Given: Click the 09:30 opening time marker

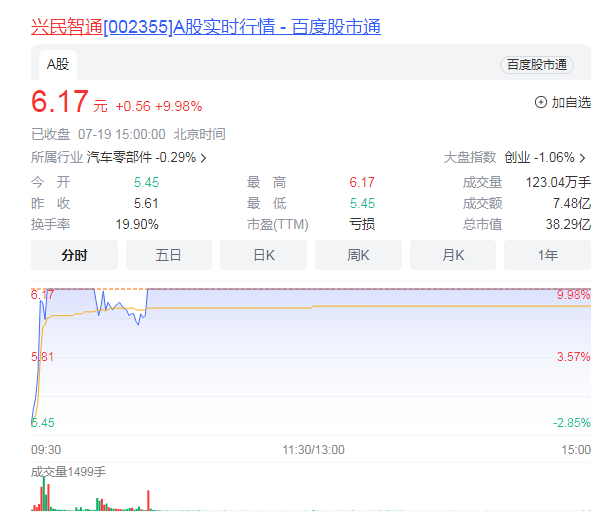Looking at the screenshot, I should [x=46, y=450].
